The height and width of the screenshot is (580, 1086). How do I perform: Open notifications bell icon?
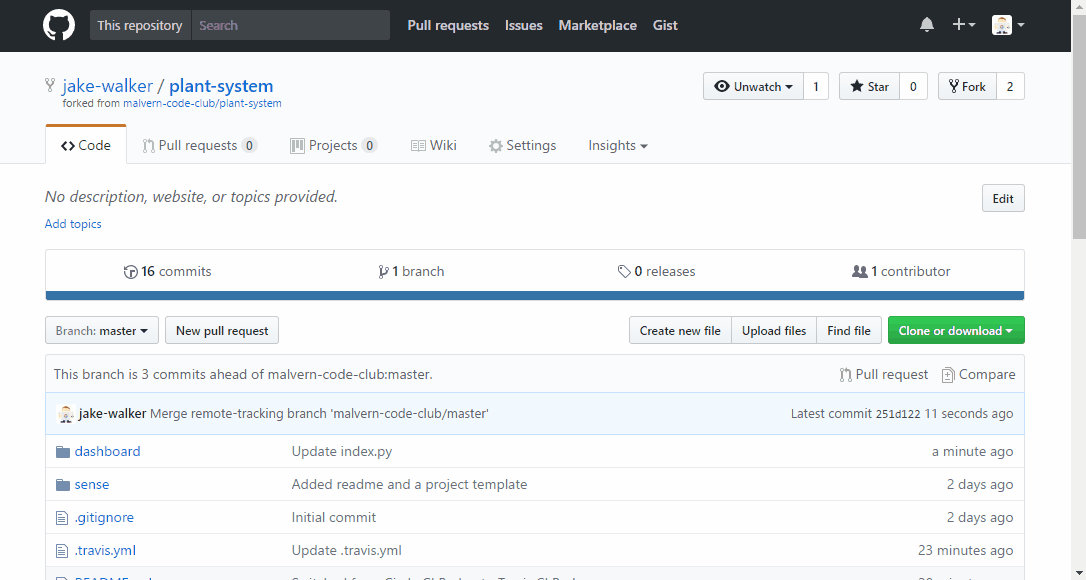[x=927, y=25]
